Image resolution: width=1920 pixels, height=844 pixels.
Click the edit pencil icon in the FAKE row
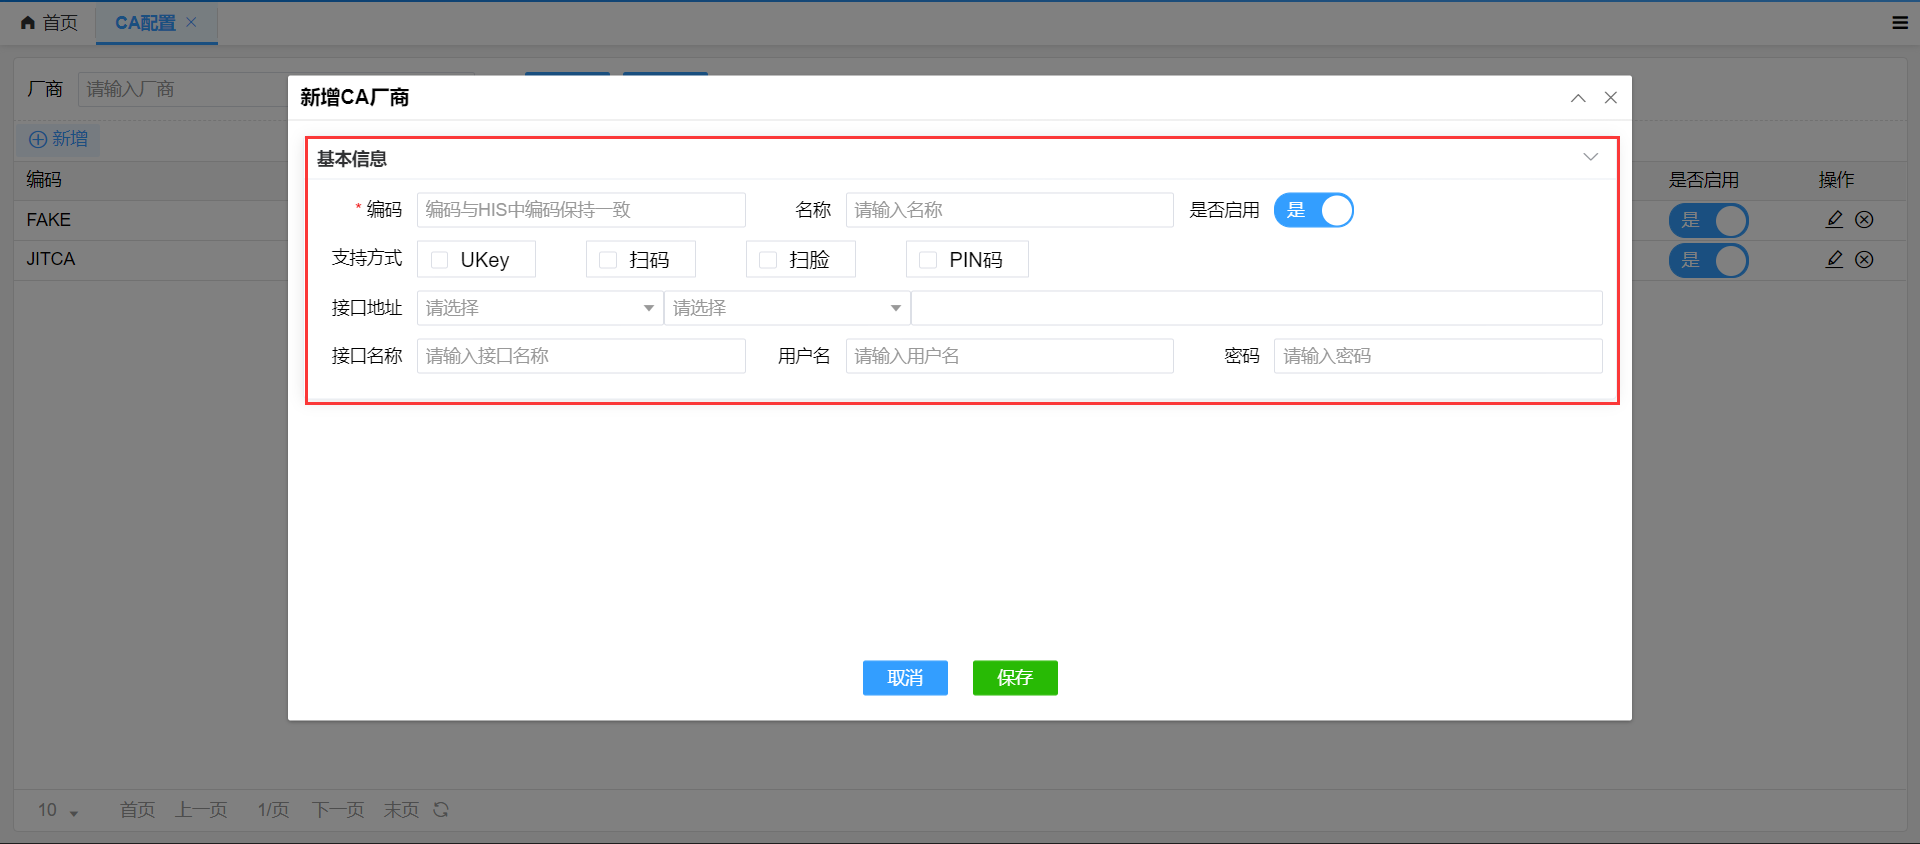(1834, 219)
